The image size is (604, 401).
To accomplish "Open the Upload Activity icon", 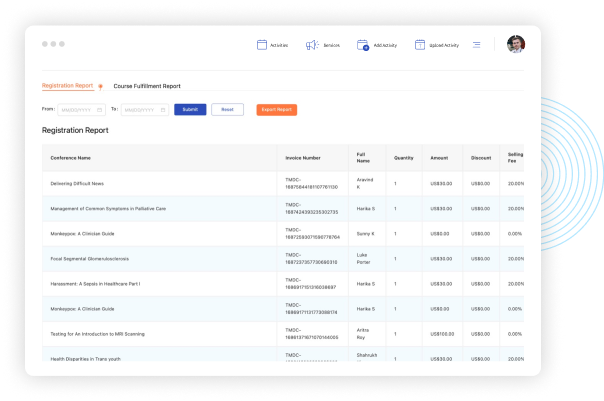I will click(x=419, y=45).
